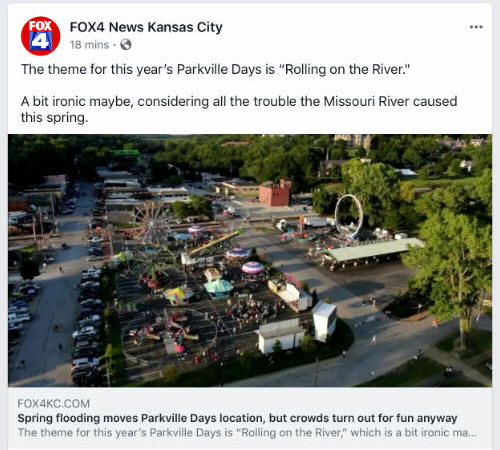Click the long green-roofed pavilion in photo

(372, 251)
